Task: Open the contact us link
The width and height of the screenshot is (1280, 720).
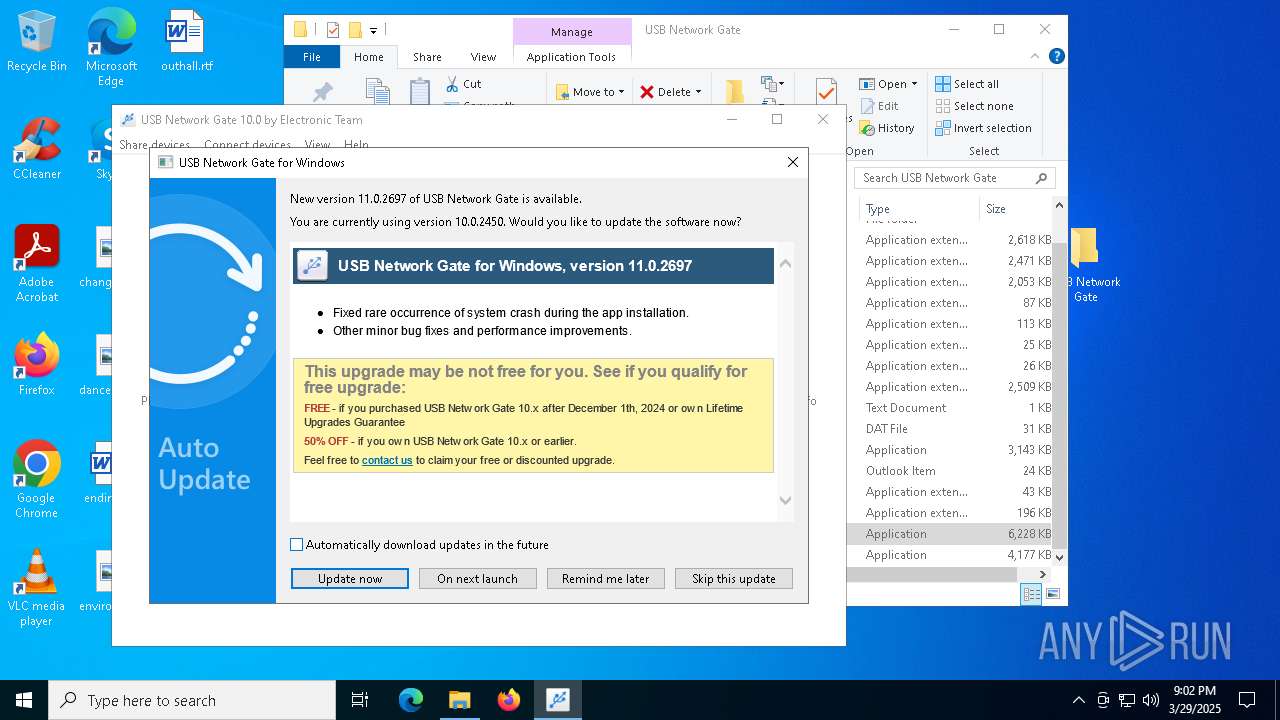Action: tap(387, 460)
